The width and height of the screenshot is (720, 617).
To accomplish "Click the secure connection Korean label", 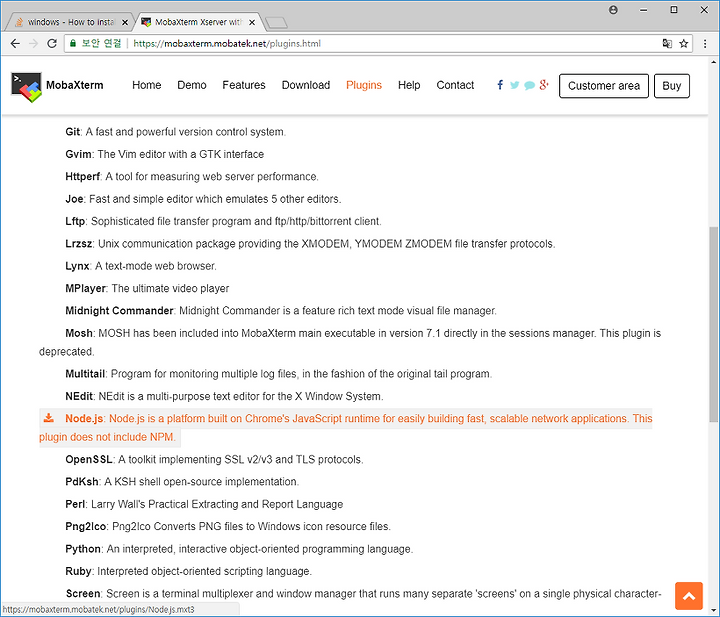I will [101, 43].
